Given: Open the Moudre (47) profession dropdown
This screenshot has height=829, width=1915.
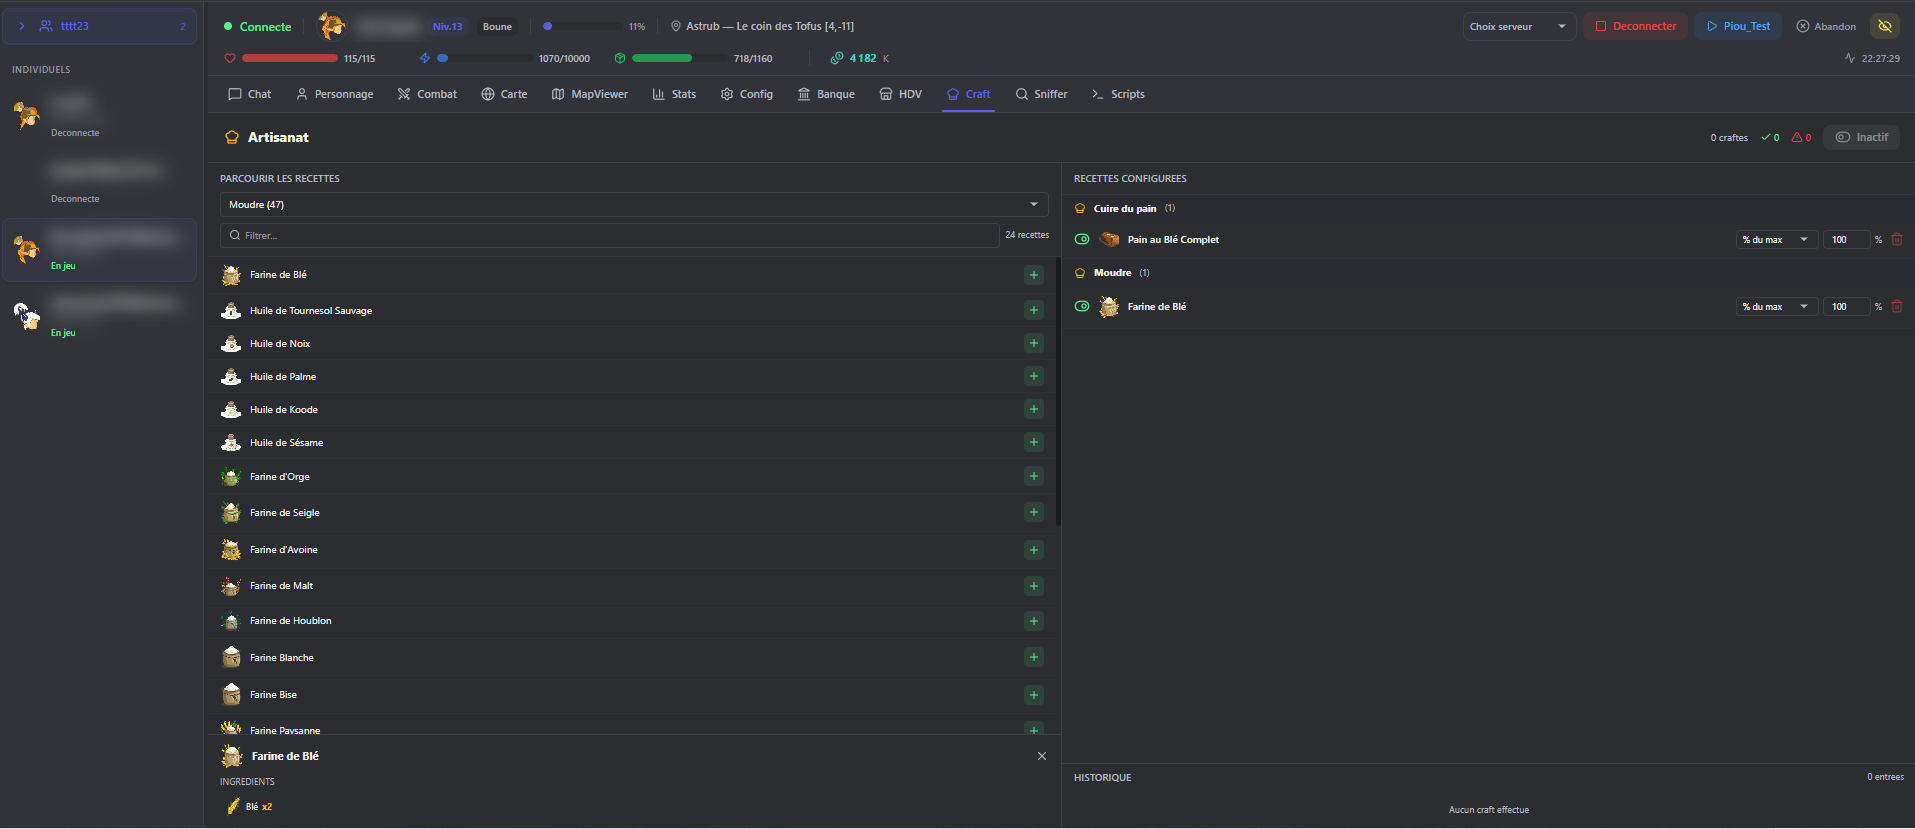Looking at the screenshot, I should pos(633,205).
